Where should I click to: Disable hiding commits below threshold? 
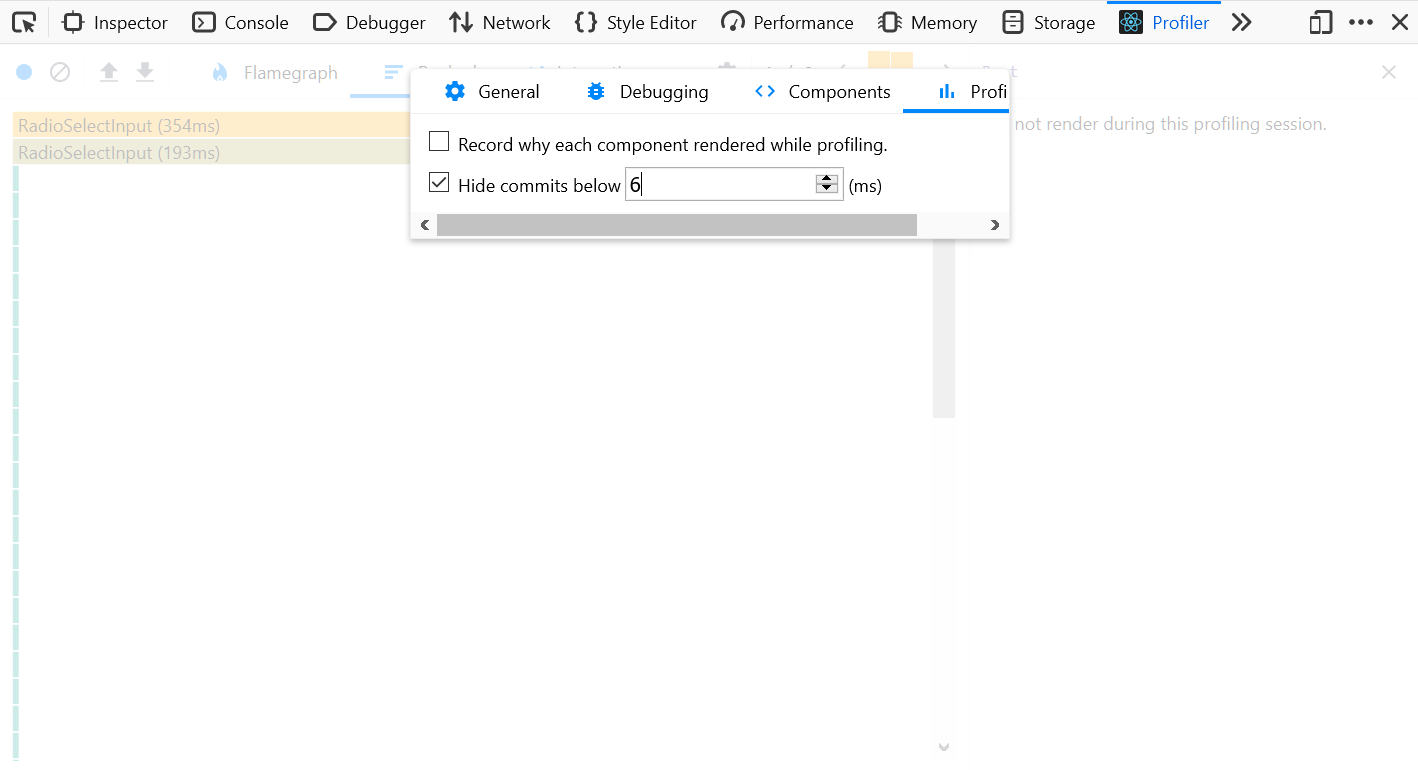[438, 182]
